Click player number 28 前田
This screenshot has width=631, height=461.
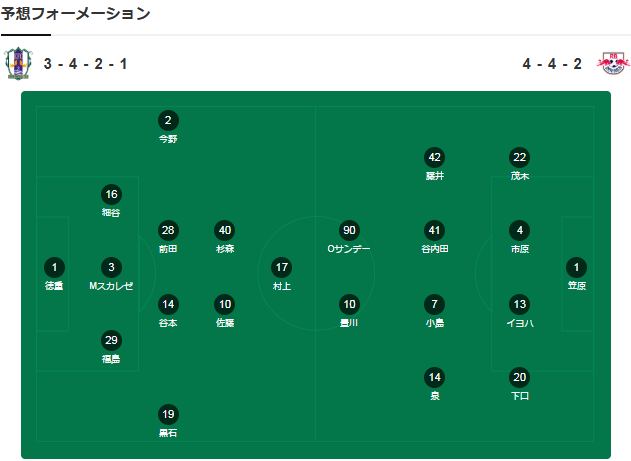pyautogui.click(x=168, y=237)
